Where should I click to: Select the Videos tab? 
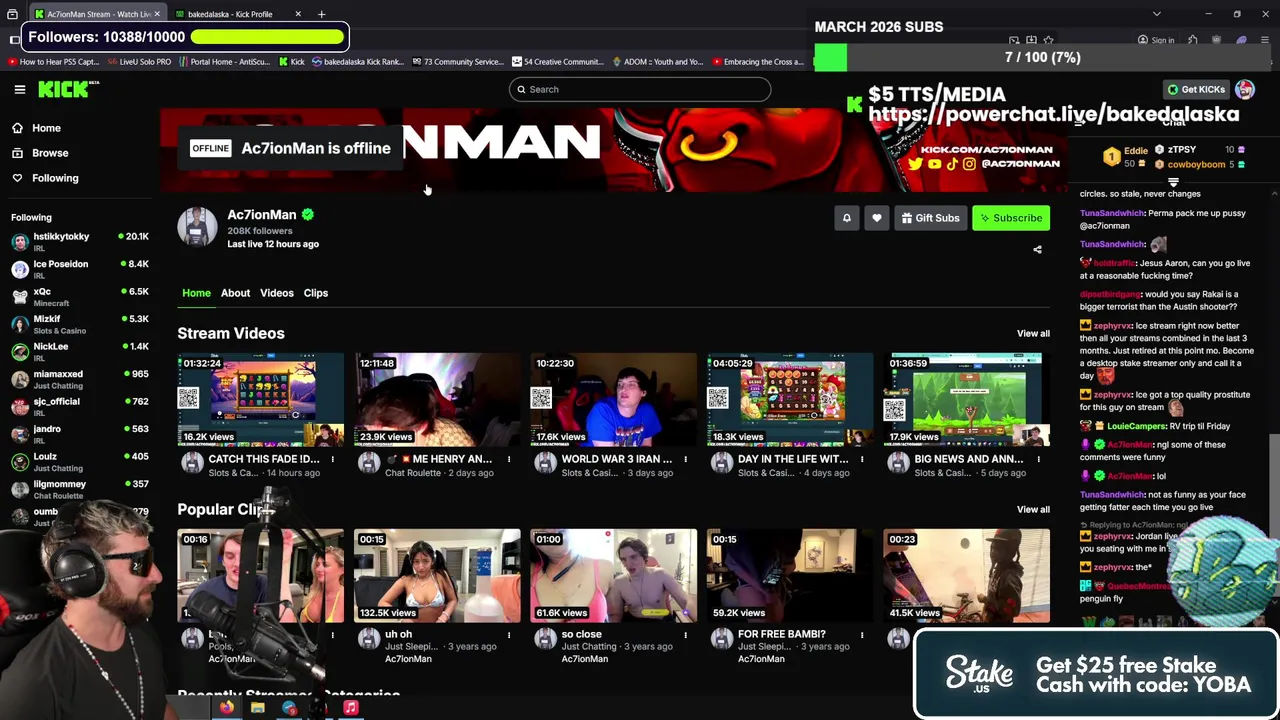click(277, 293)
